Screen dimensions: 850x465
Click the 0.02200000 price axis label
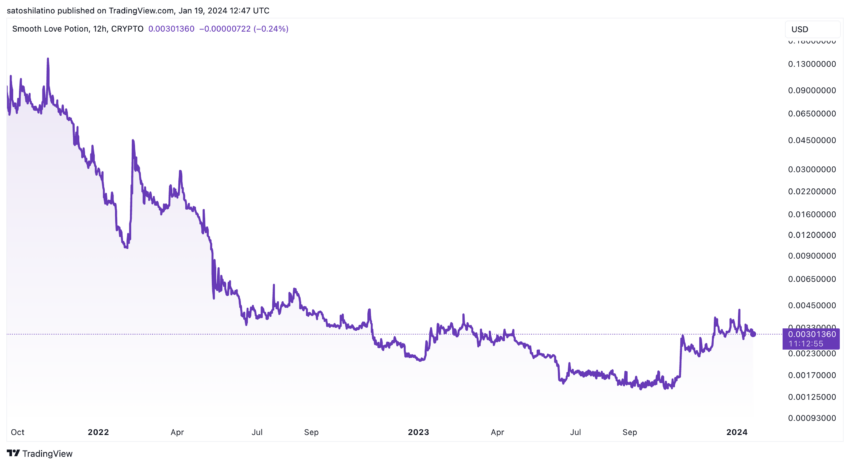point(812,192)
